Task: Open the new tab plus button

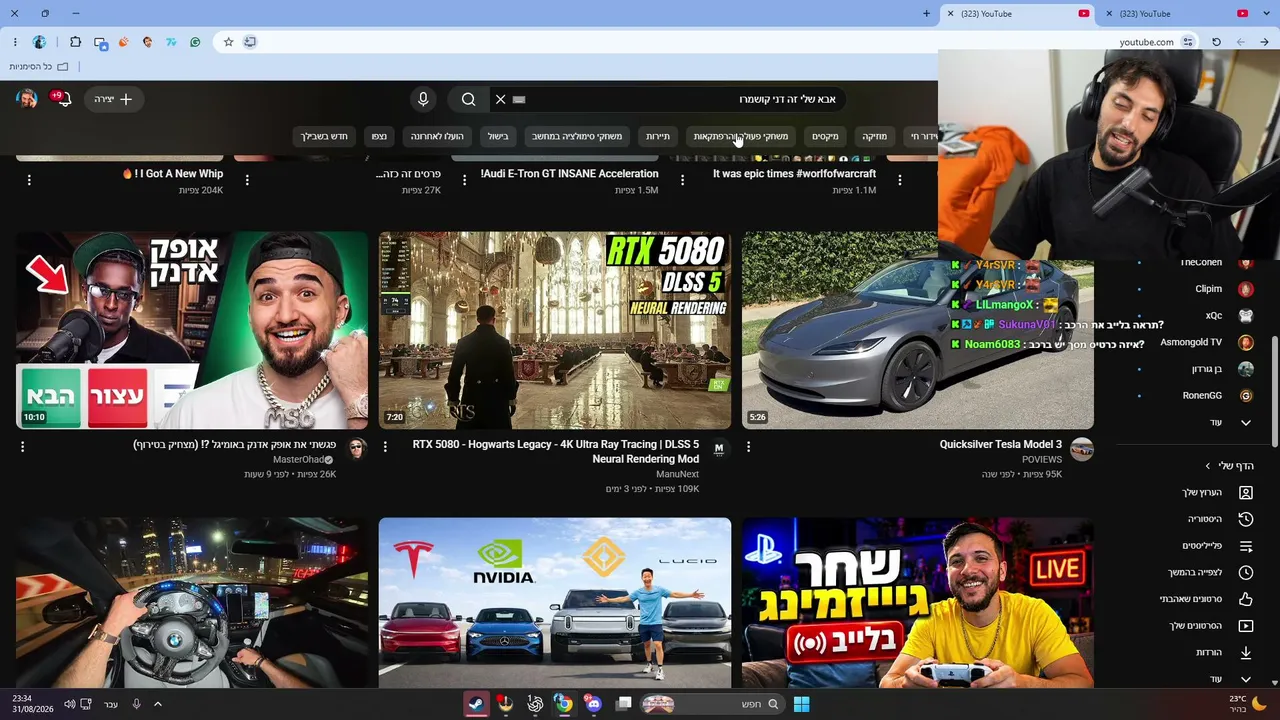Action: tap(926, 14)
